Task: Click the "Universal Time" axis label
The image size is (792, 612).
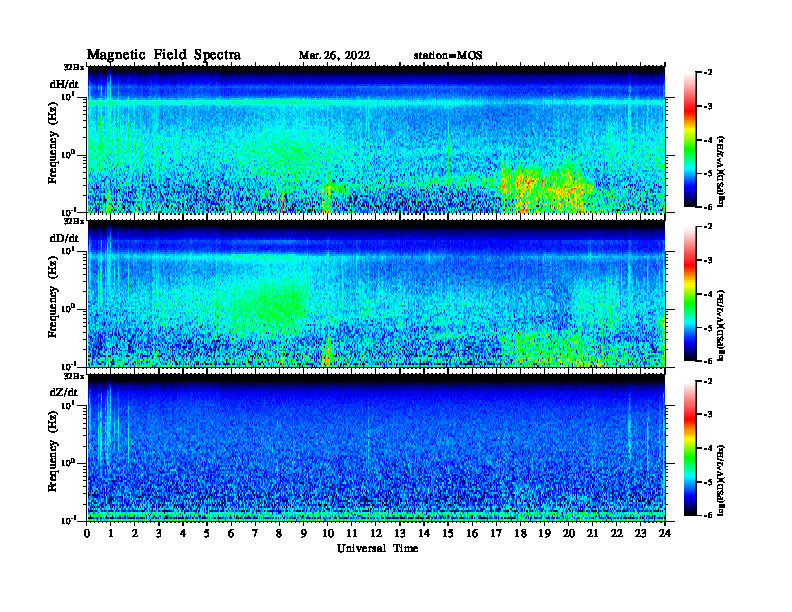Action: pos(377,548)
